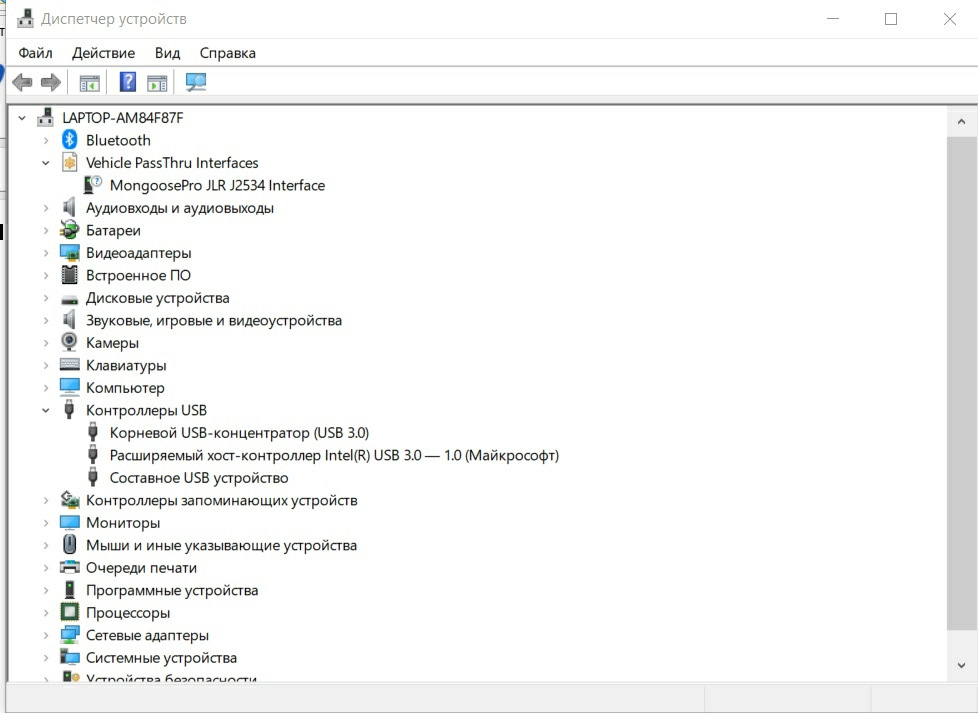Image resolution: width=978 pixels, height=713 pixels.
Task: Click the Сетевые адаптеры network icon
Action: (69, 635)
